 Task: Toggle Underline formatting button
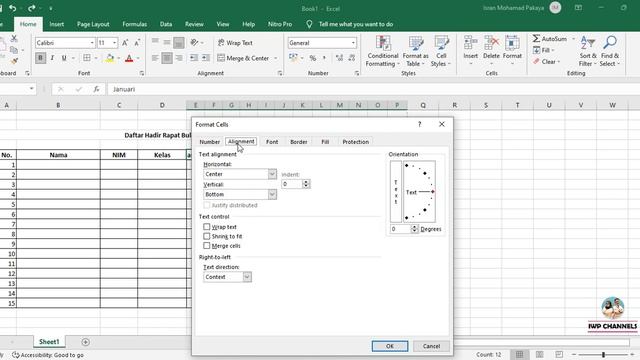64,58
